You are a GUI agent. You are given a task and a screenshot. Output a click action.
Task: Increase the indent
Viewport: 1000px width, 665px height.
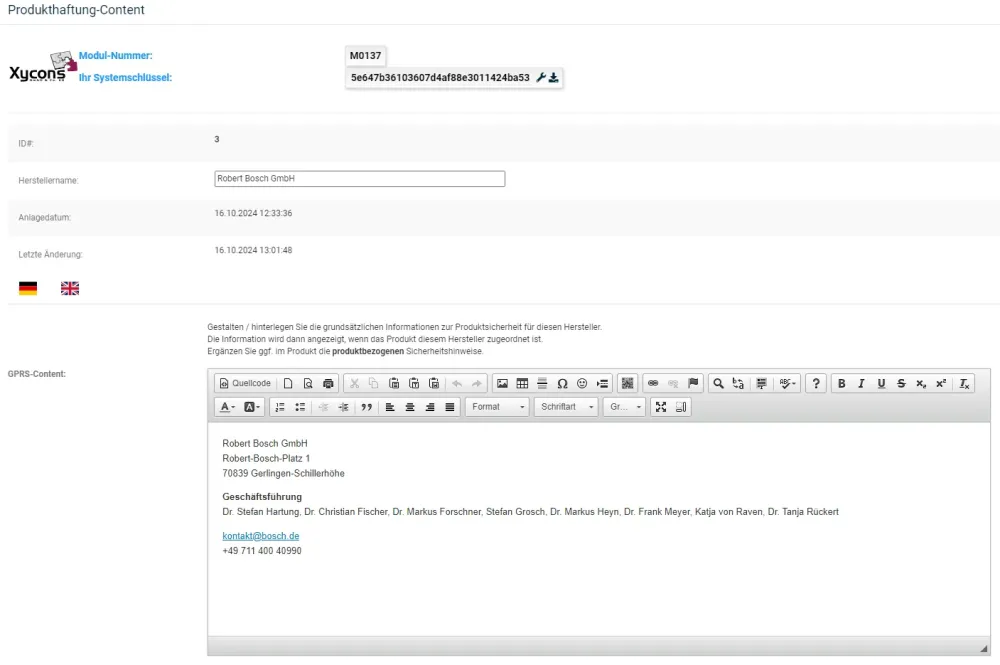coord(343,407)
